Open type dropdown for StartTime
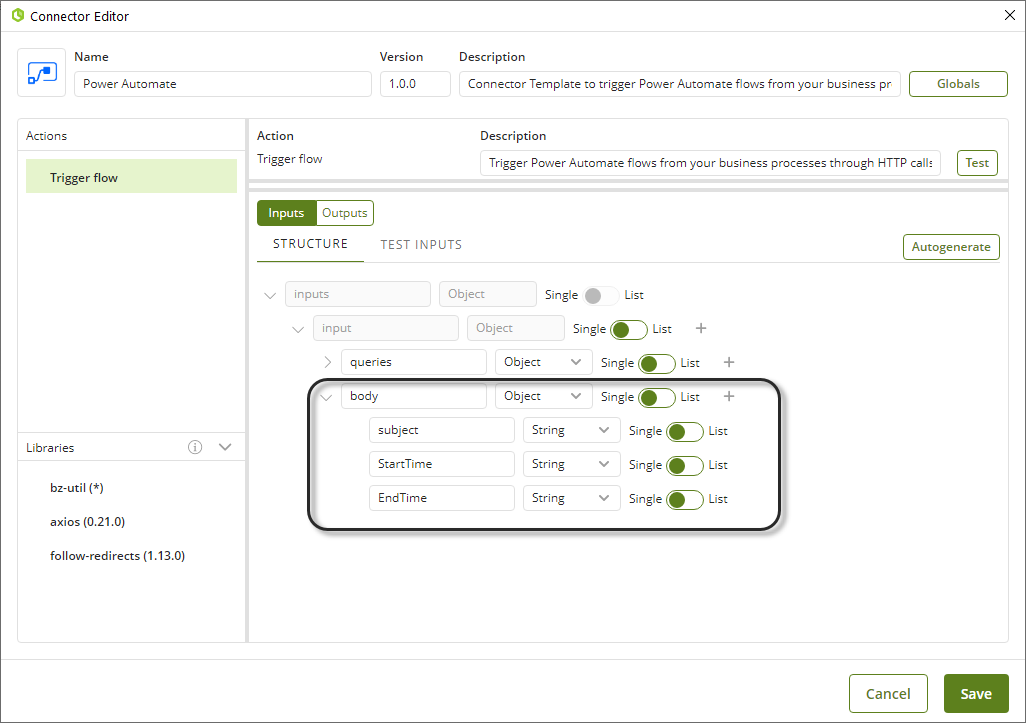1026x723 pixels. tap(571, 464)
